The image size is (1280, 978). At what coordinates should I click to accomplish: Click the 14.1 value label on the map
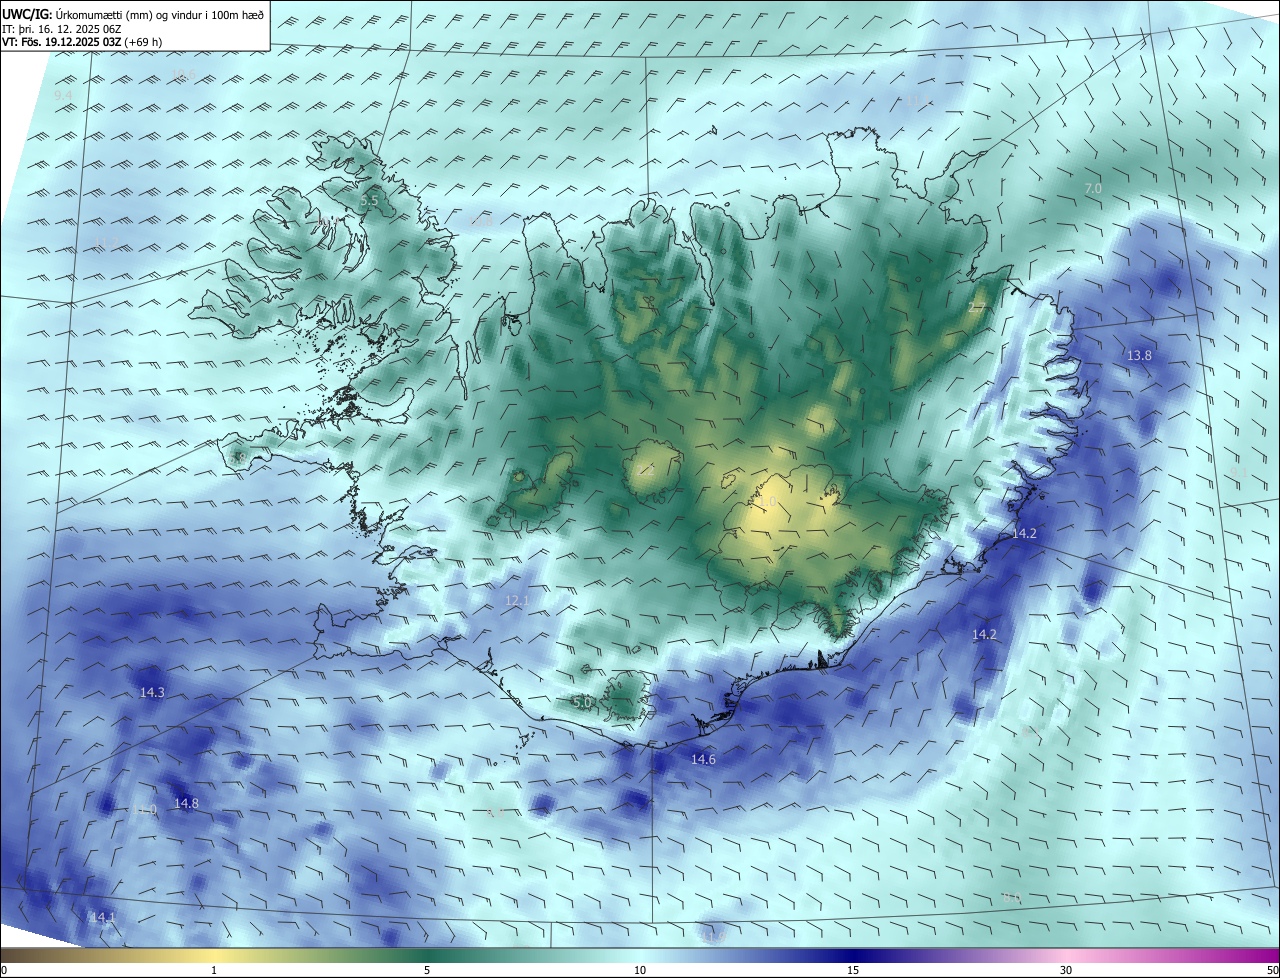pyautogui.click(x=103, y=917)
